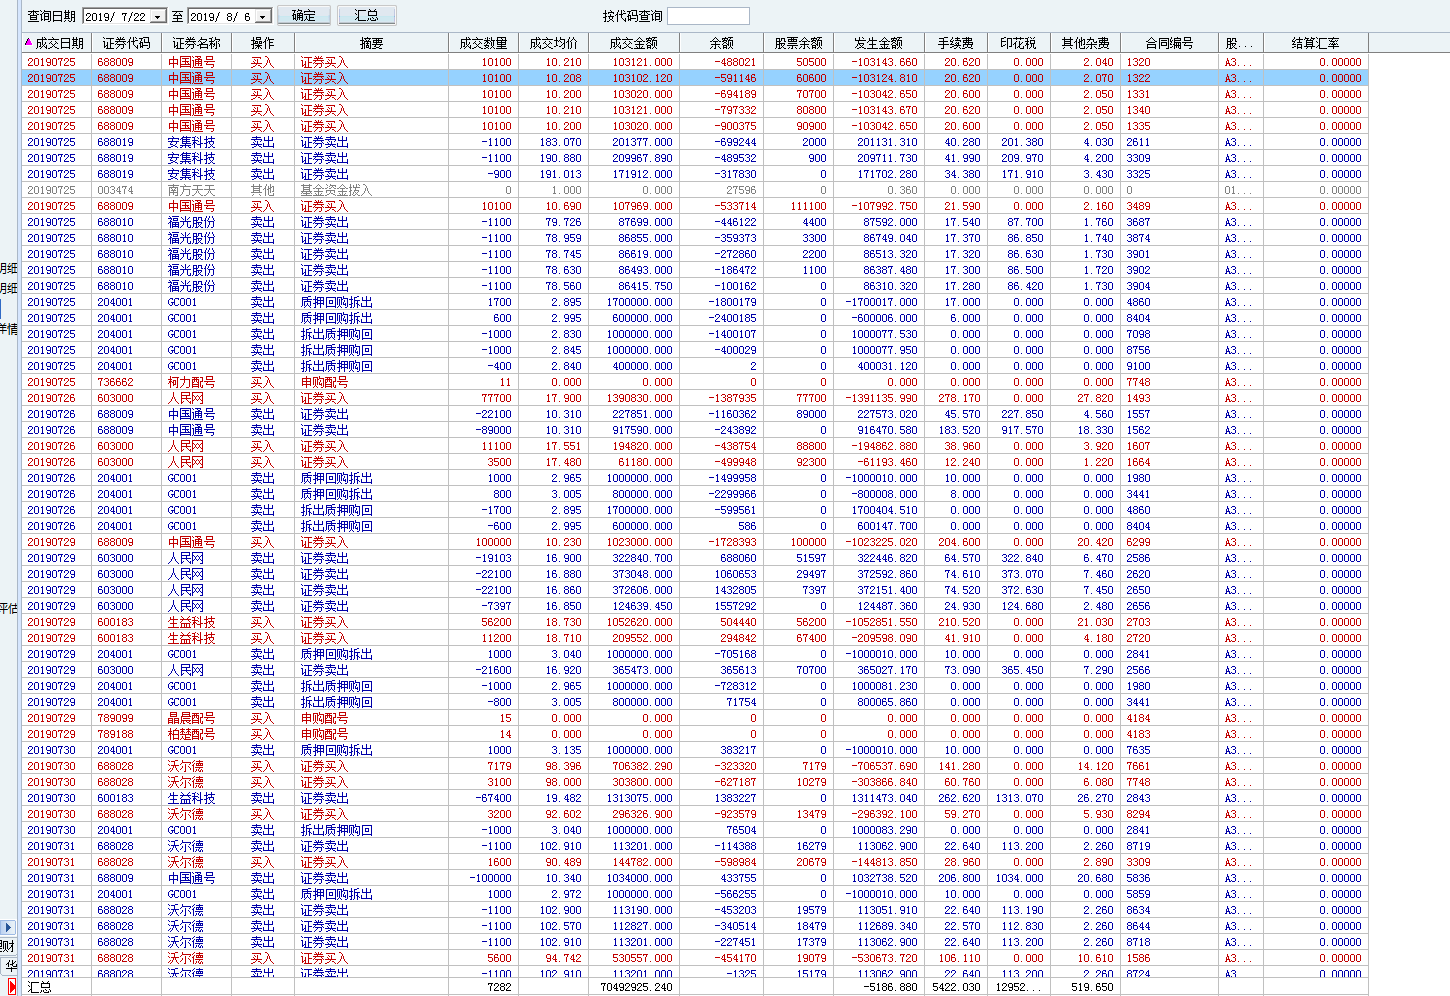Select the 柯力配号 name cell
This screenshot has width=1450, height=996.
pos(191,382)
